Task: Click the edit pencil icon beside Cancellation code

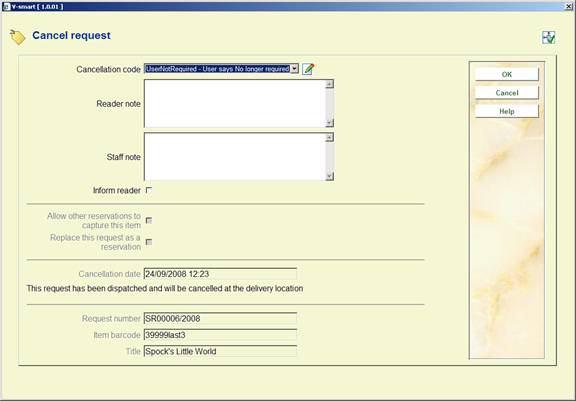Action: click(x=308, y=69)
